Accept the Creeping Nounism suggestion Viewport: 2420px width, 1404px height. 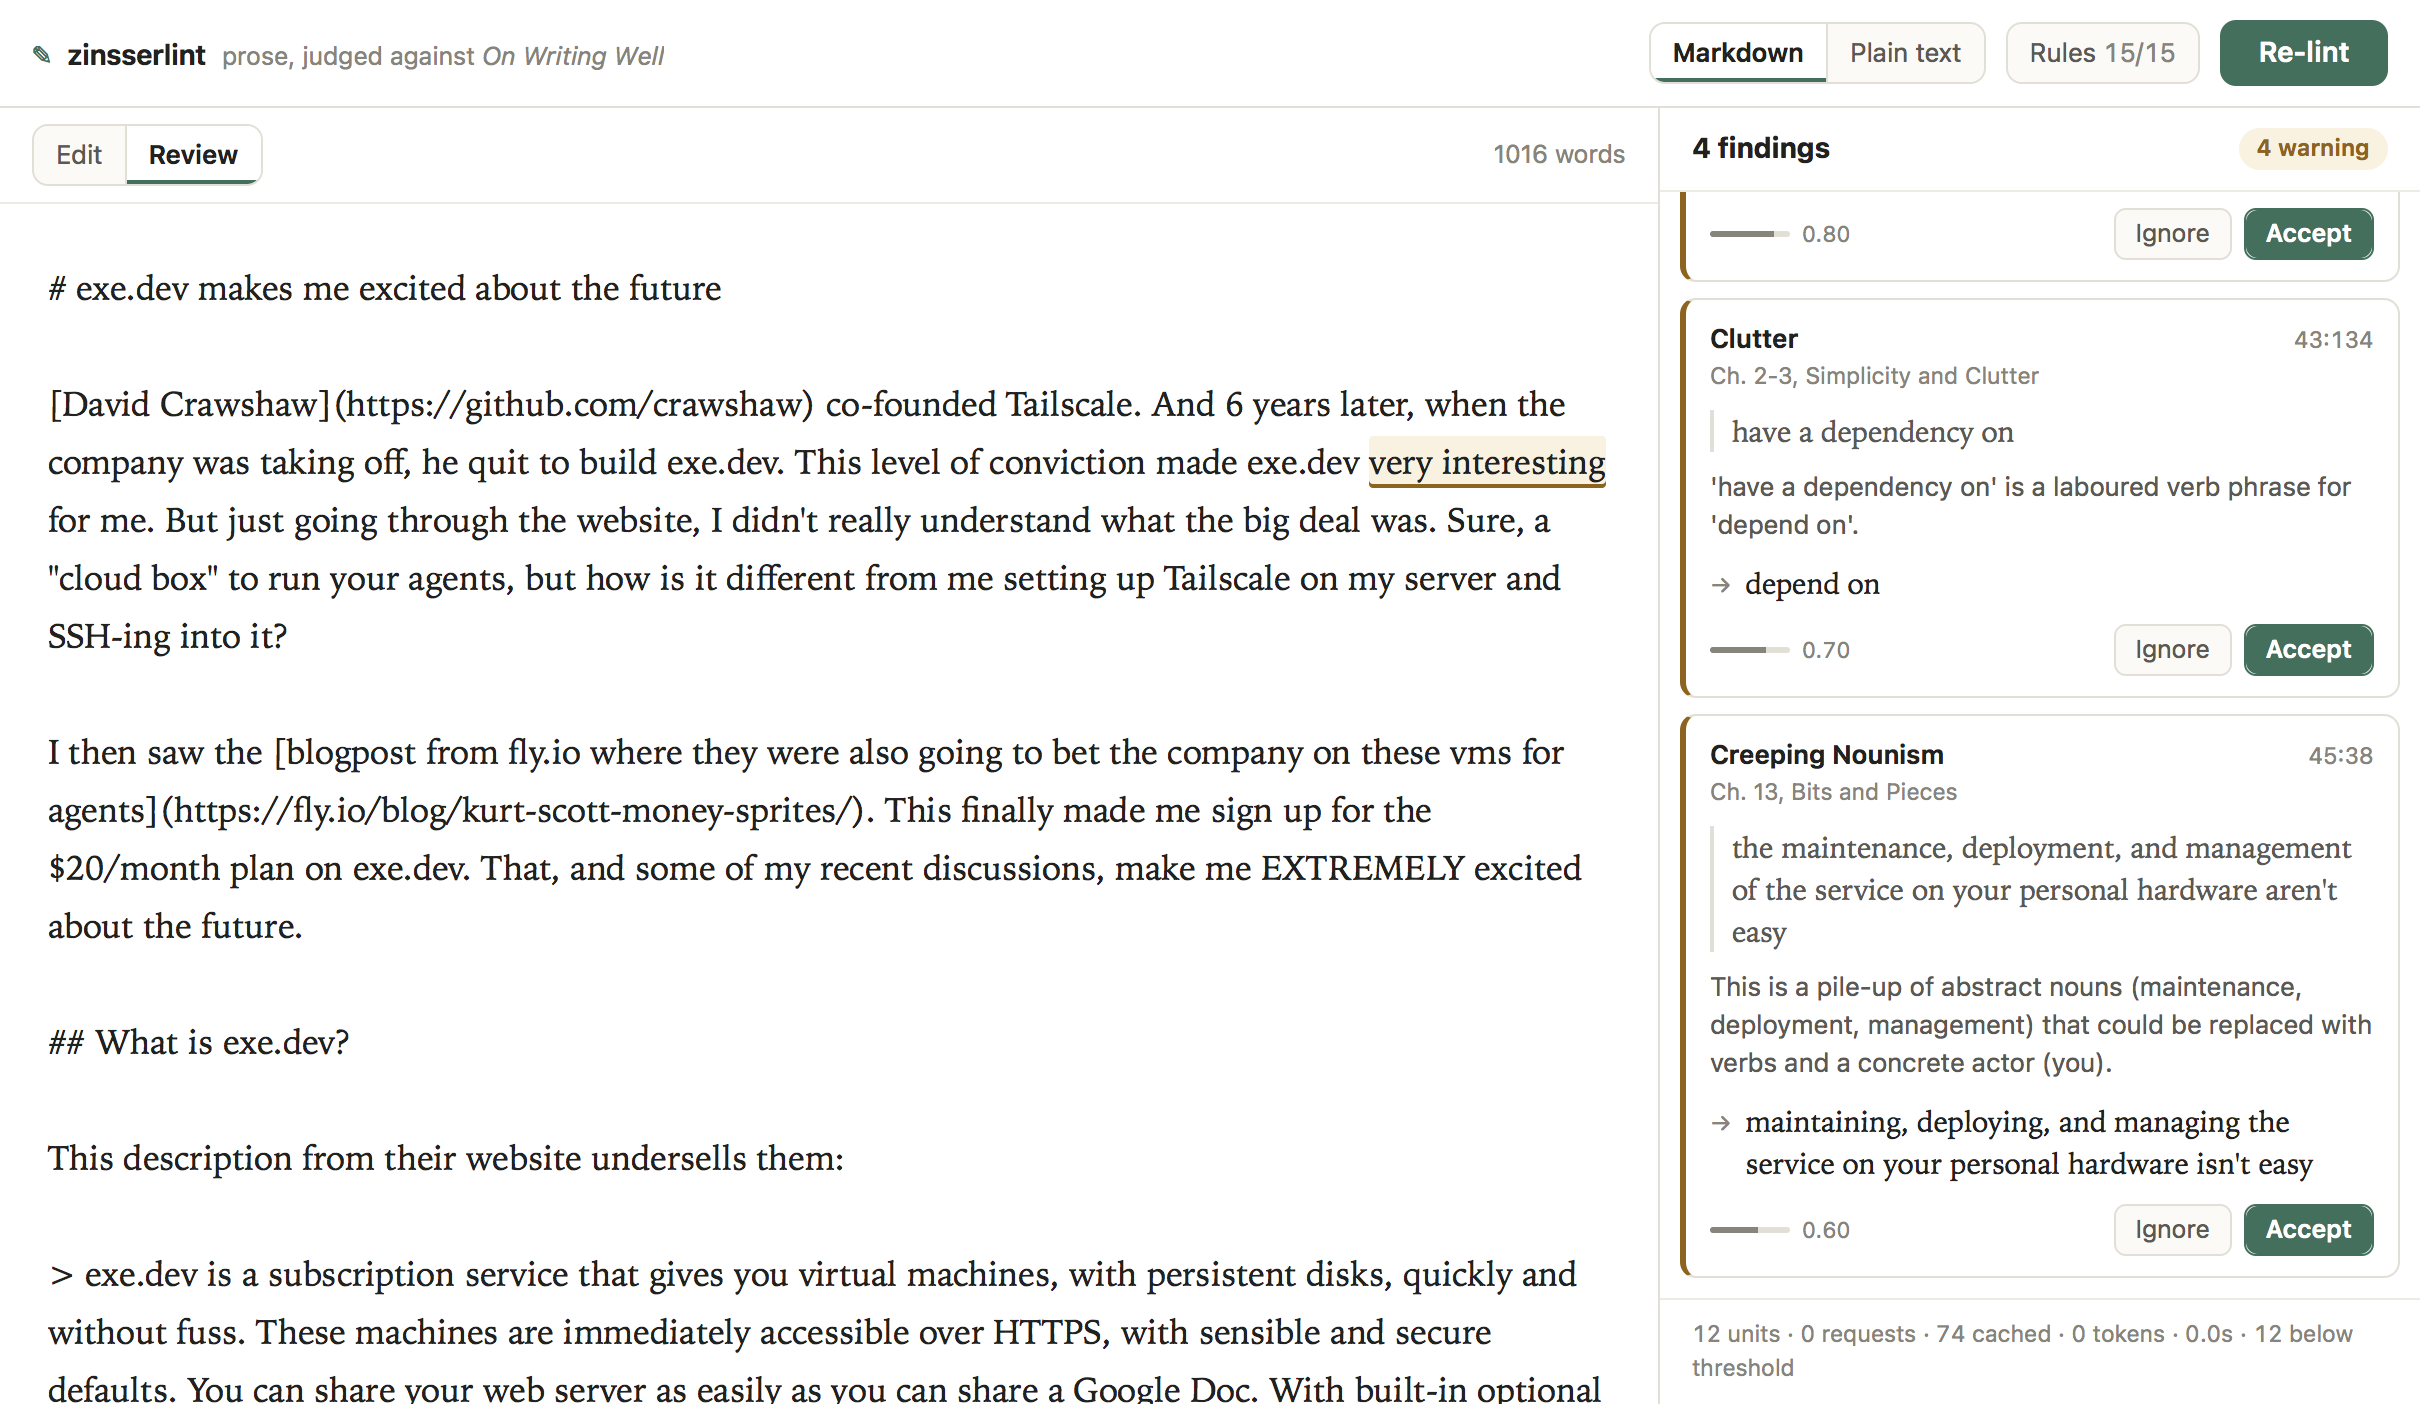(x=2308, y=1230)
